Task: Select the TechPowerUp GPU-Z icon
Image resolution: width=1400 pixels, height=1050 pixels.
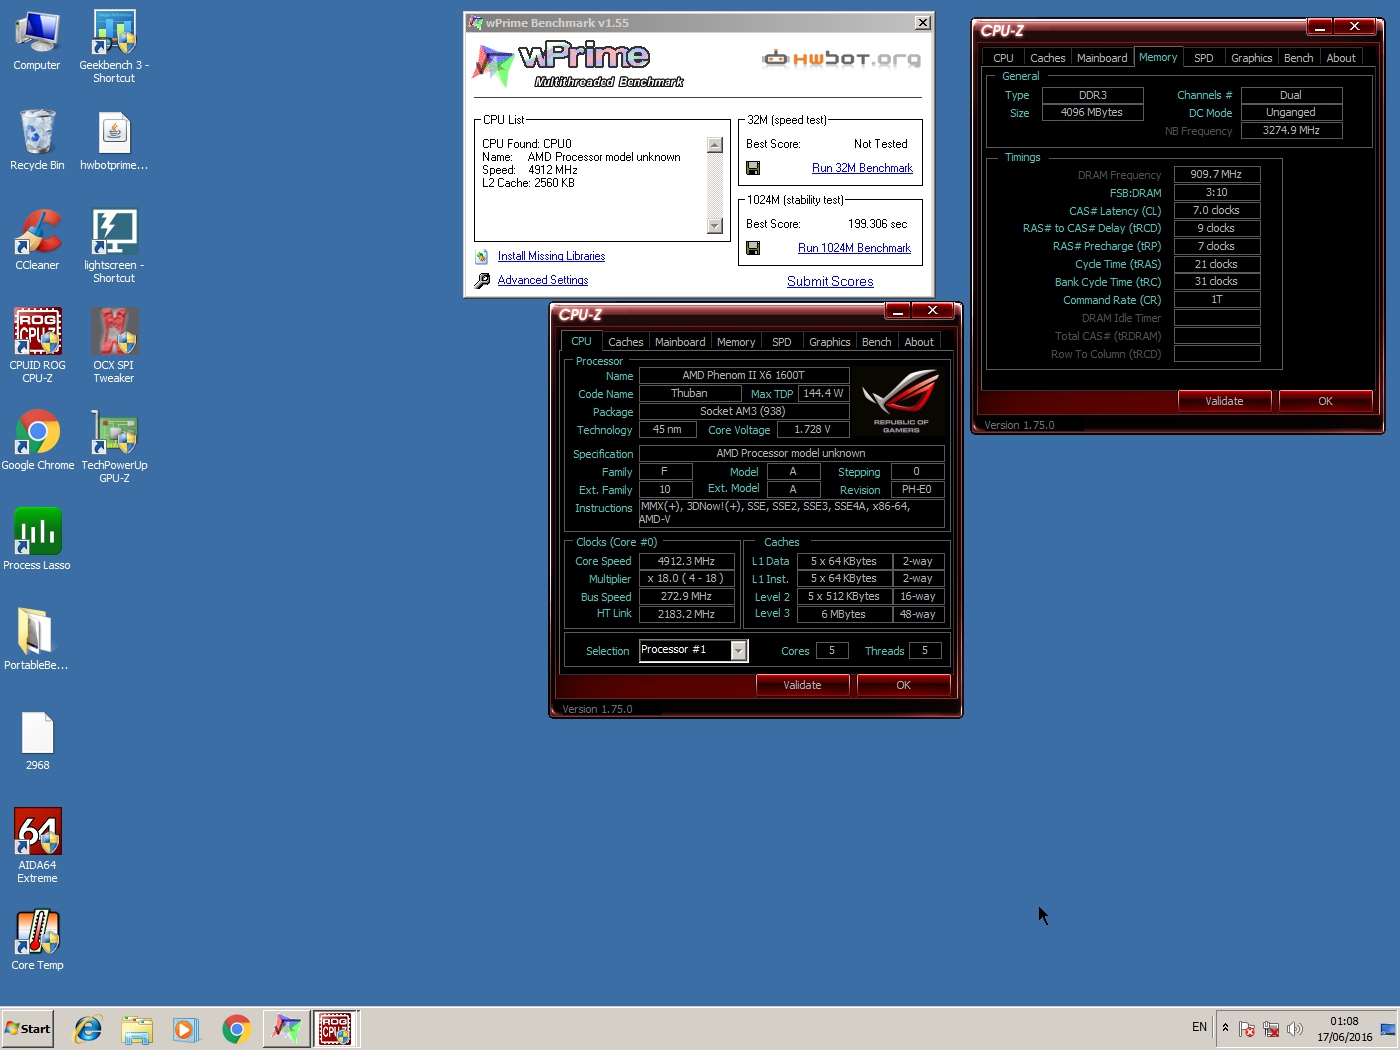Action: [x=114, y=447]
